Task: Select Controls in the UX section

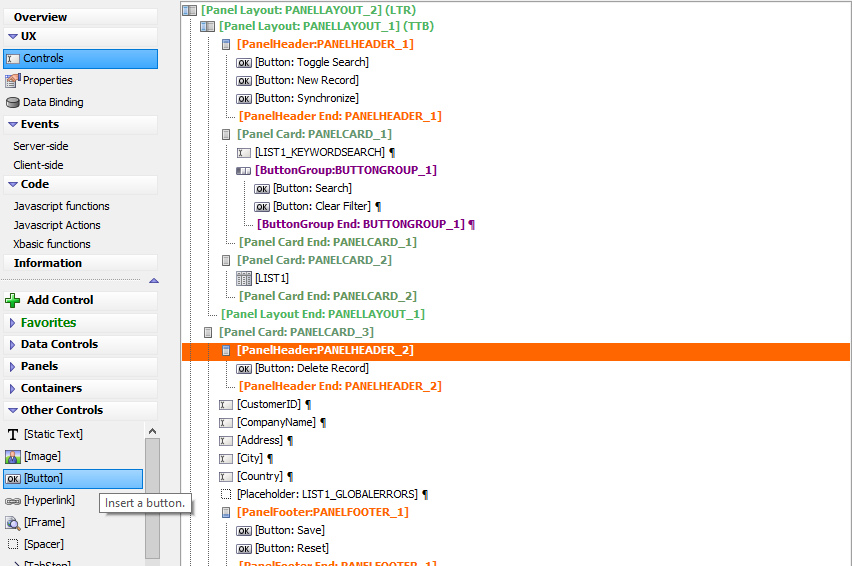Action: (x=80, y=59)
